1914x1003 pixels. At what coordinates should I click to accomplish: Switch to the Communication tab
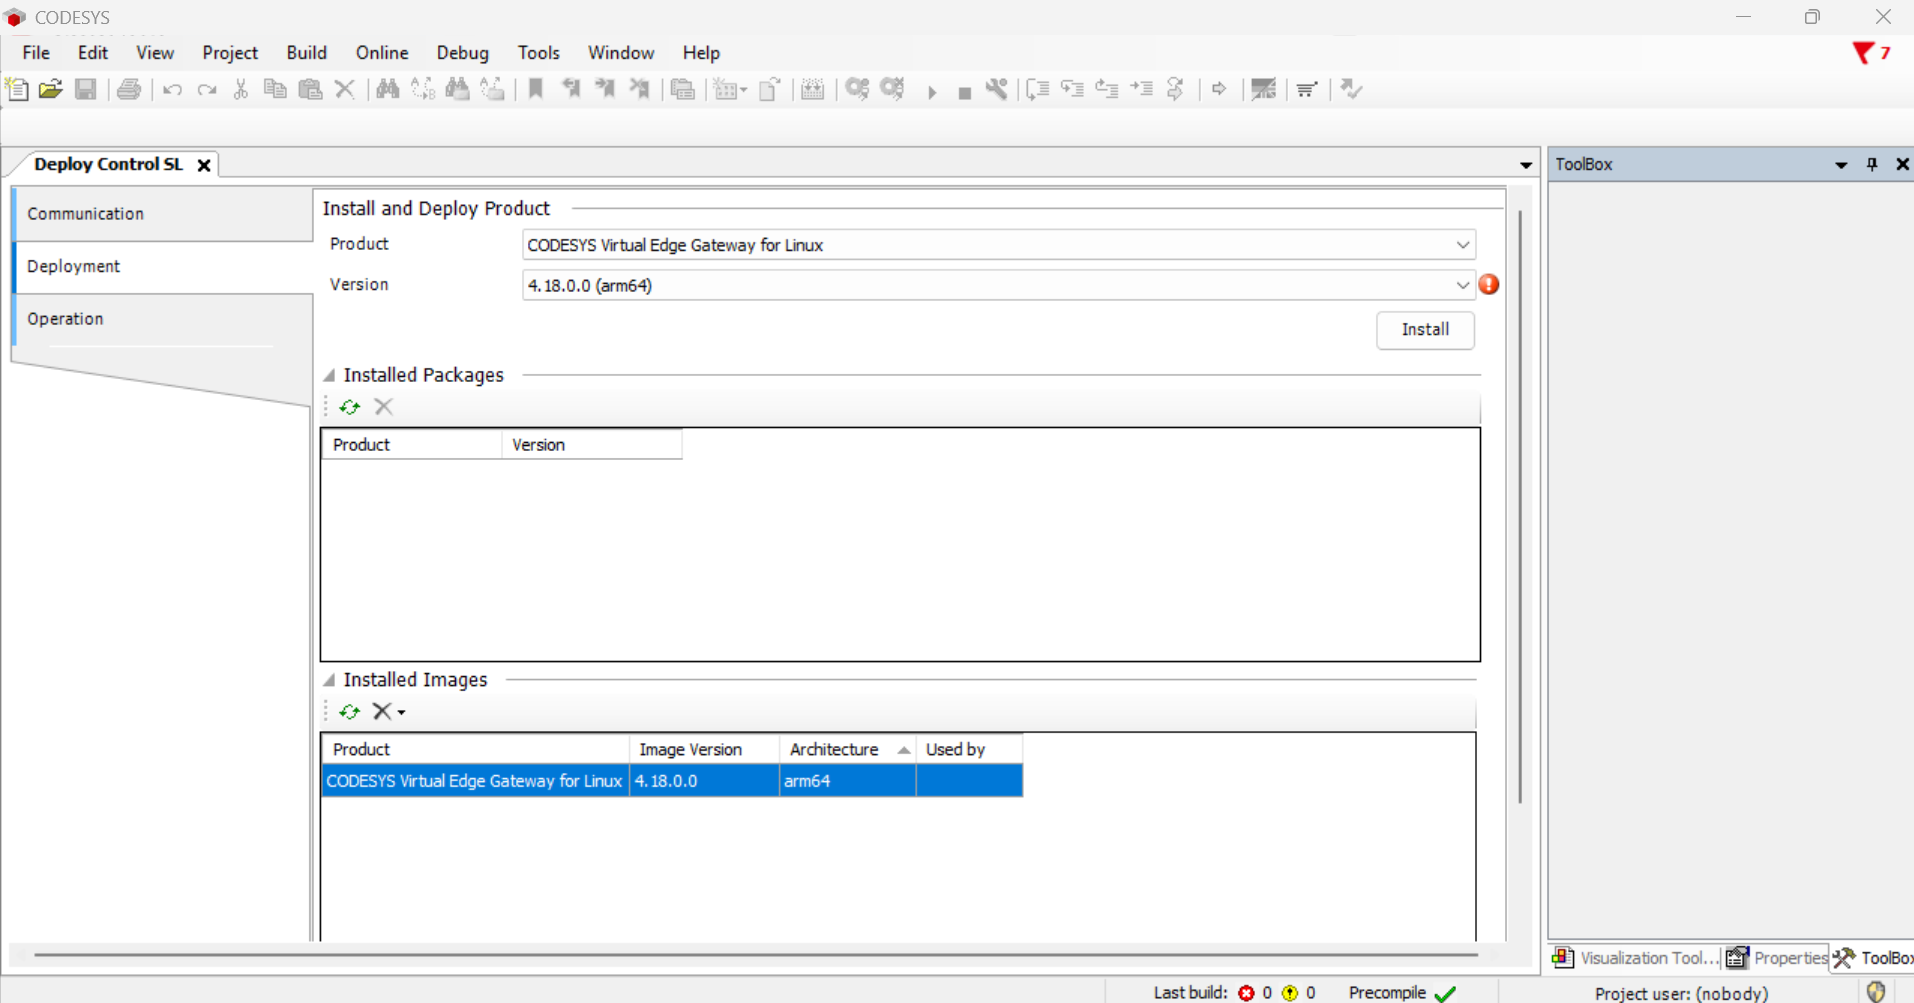pyautogui.click(x=86, y=214)
